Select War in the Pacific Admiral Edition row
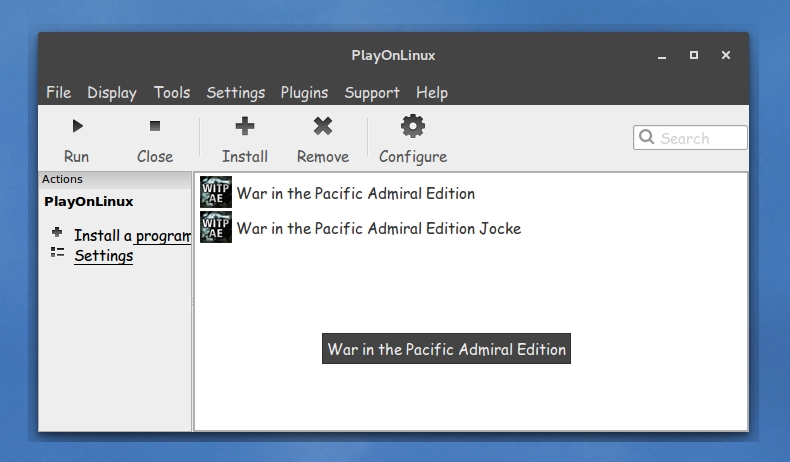This screenshot has width=790, height=462. [471, 193]
